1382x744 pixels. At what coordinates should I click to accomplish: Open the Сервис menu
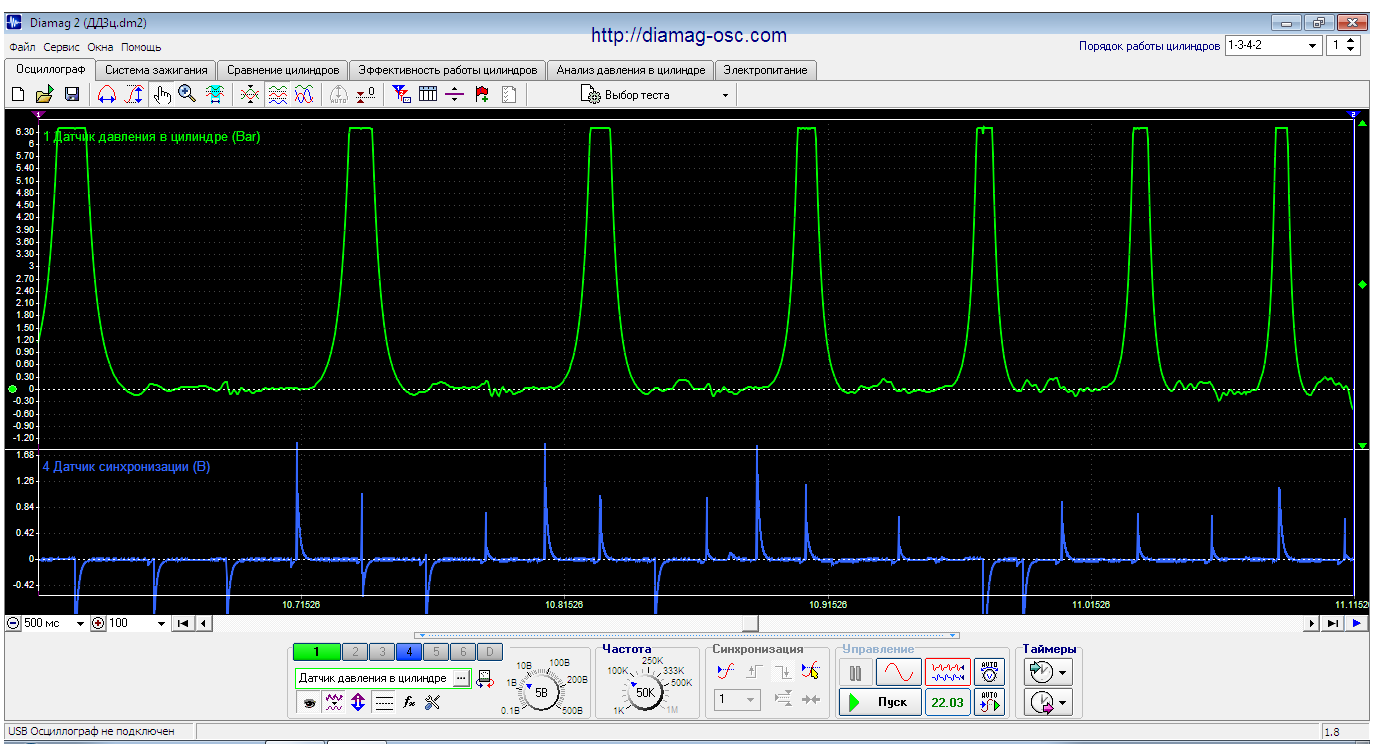click(x=62, y=47)
